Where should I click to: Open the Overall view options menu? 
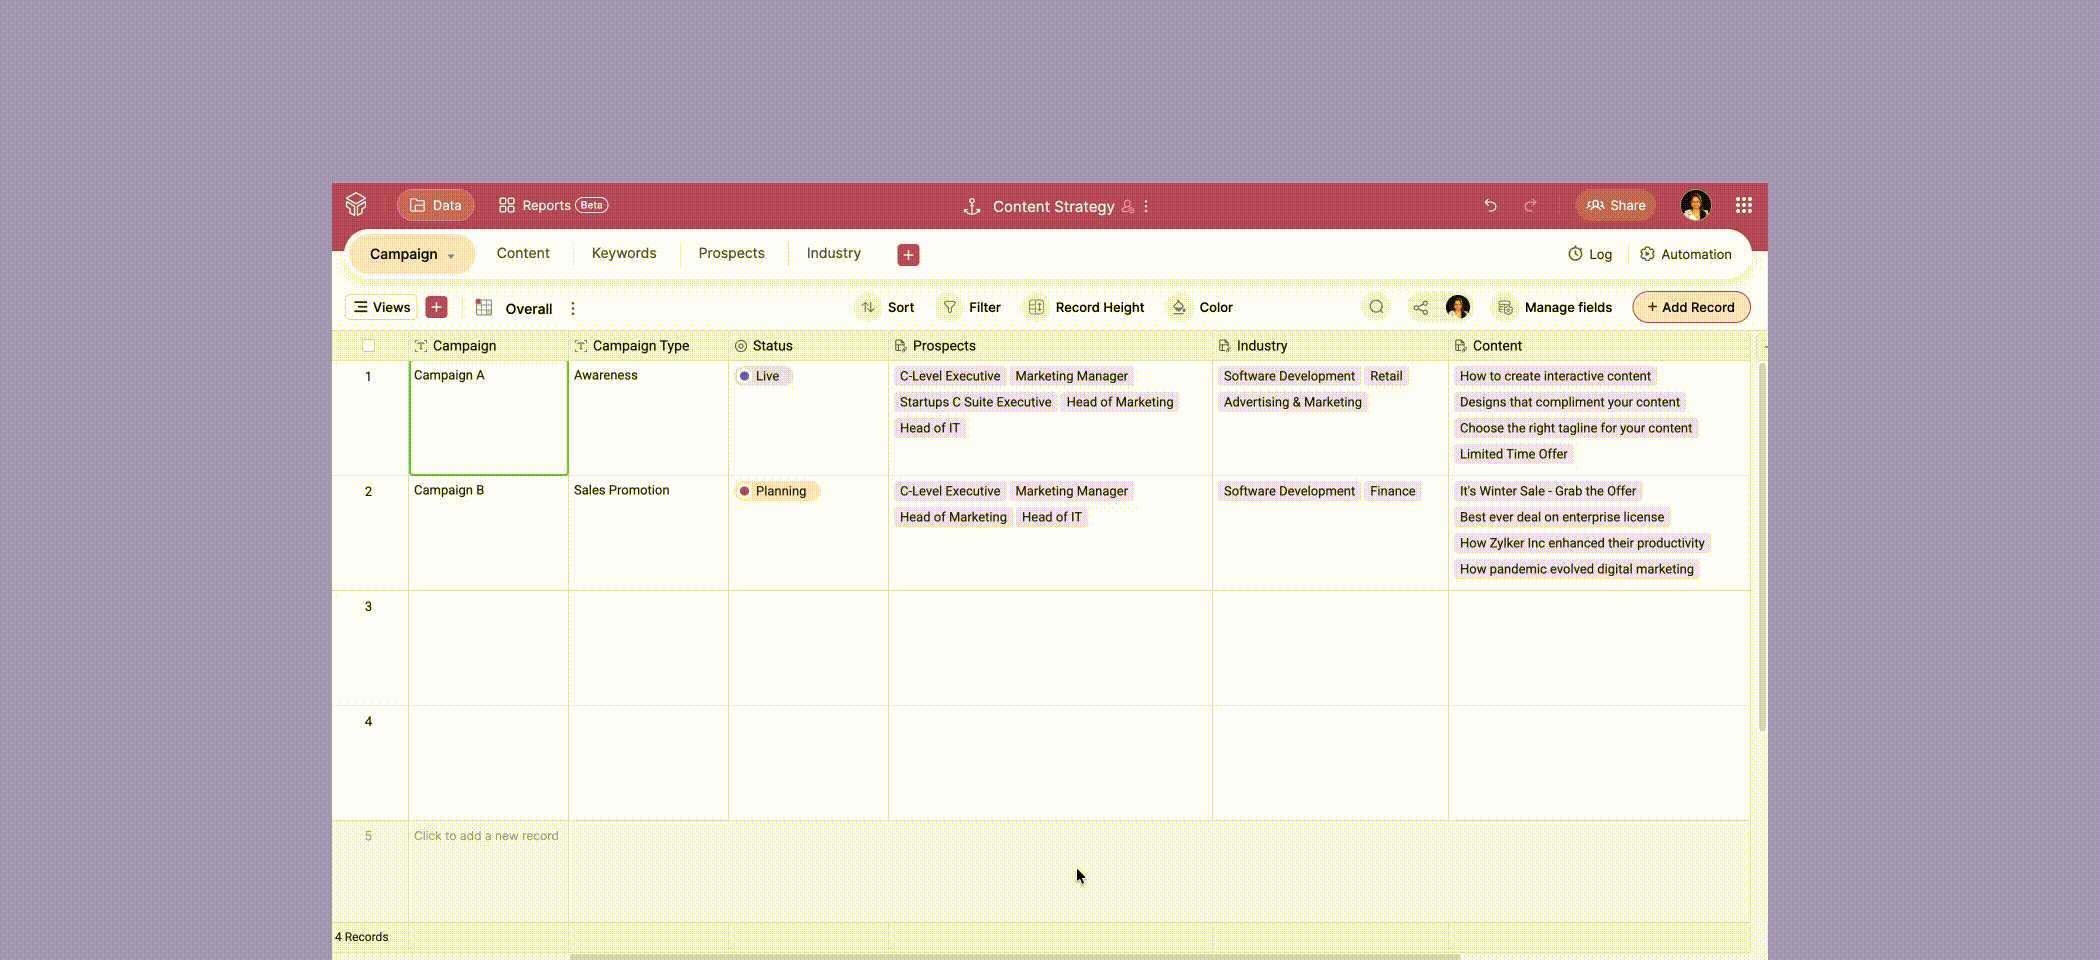tap(572, 308)
